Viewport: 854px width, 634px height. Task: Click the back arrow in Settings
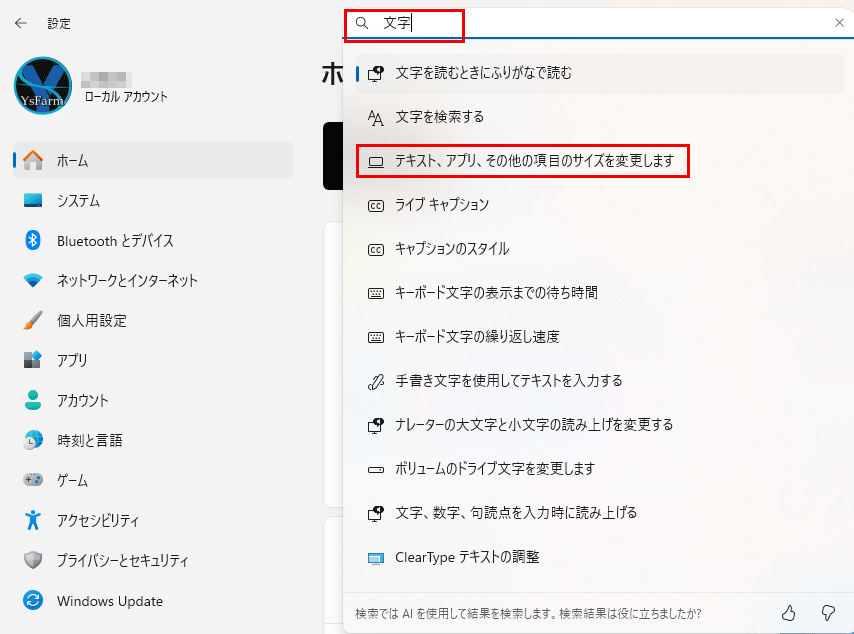[x=20, y=23]
